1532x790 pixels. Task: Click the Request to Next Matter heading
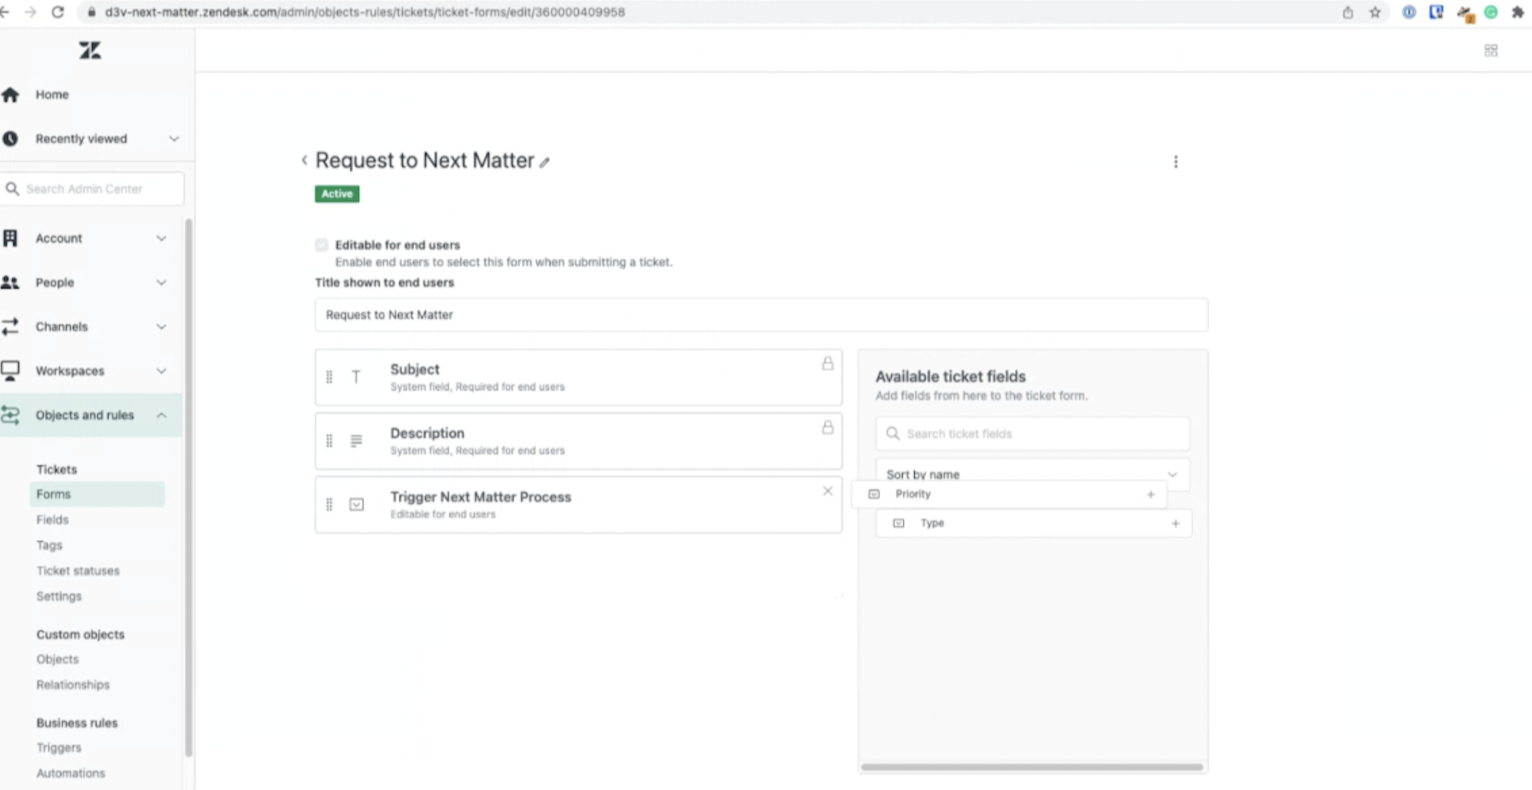point(425,160)
